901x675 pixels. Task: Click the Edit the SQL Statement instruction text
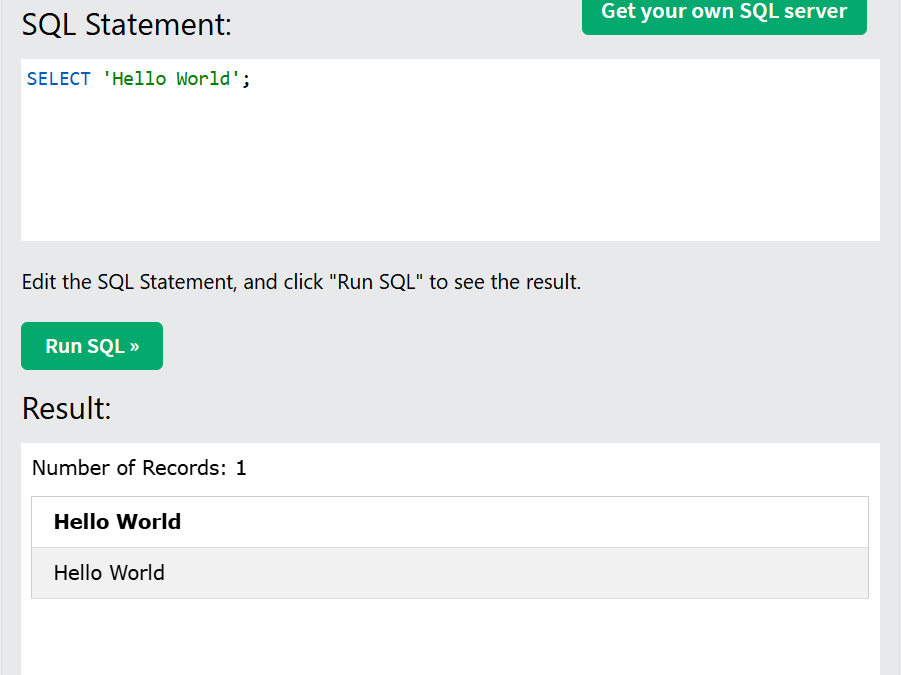pos(301,281)
